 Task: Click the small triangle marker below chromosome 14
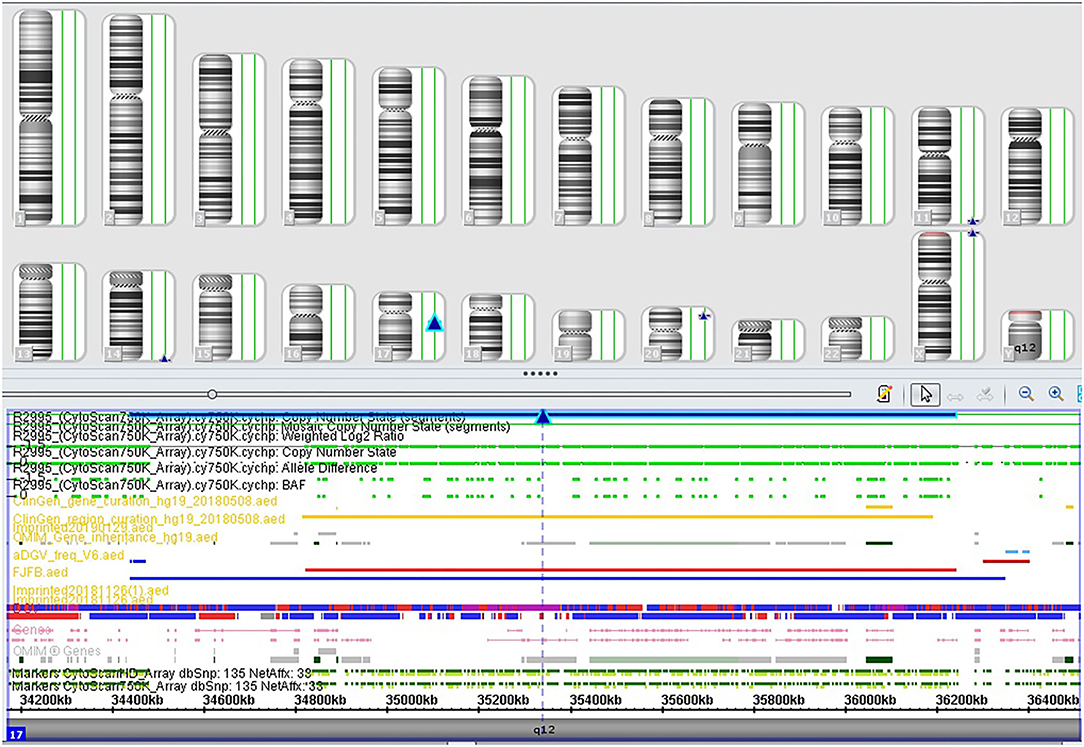(x=165, y=359)
